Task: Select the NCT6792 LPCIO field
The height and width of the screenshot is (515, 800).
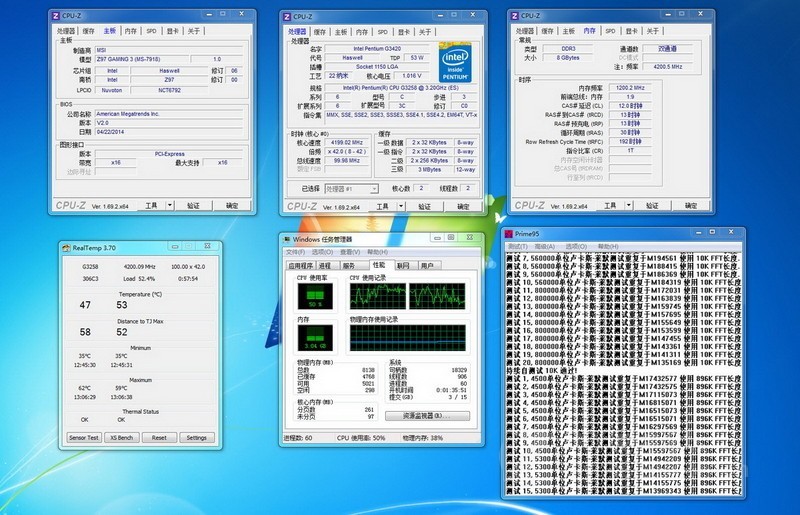Action: tap(169, 90)
